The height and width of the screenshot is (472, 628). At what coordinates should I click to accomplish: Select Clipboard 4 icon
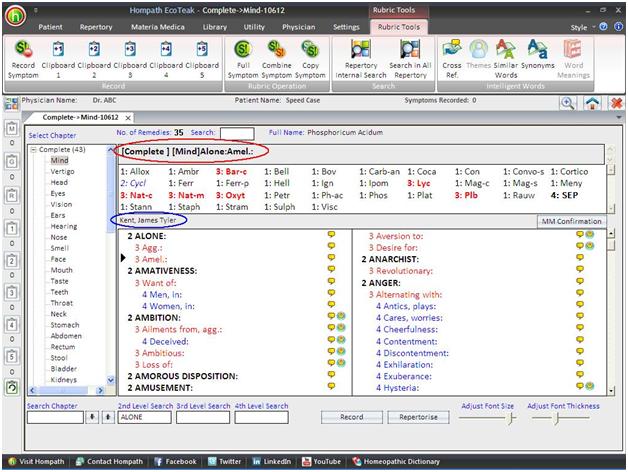point(166,49)
